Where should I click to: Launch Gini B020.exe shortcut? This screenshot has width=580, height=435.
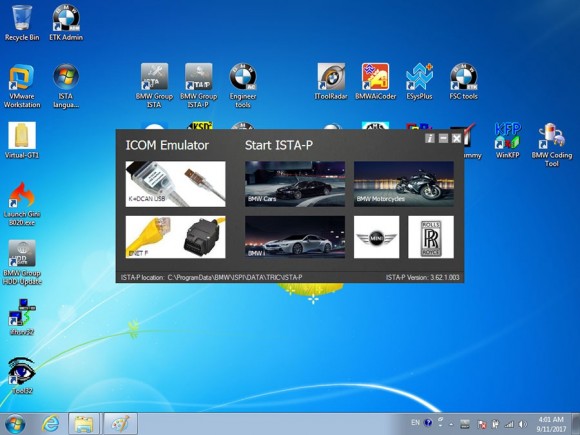(22, 203)
